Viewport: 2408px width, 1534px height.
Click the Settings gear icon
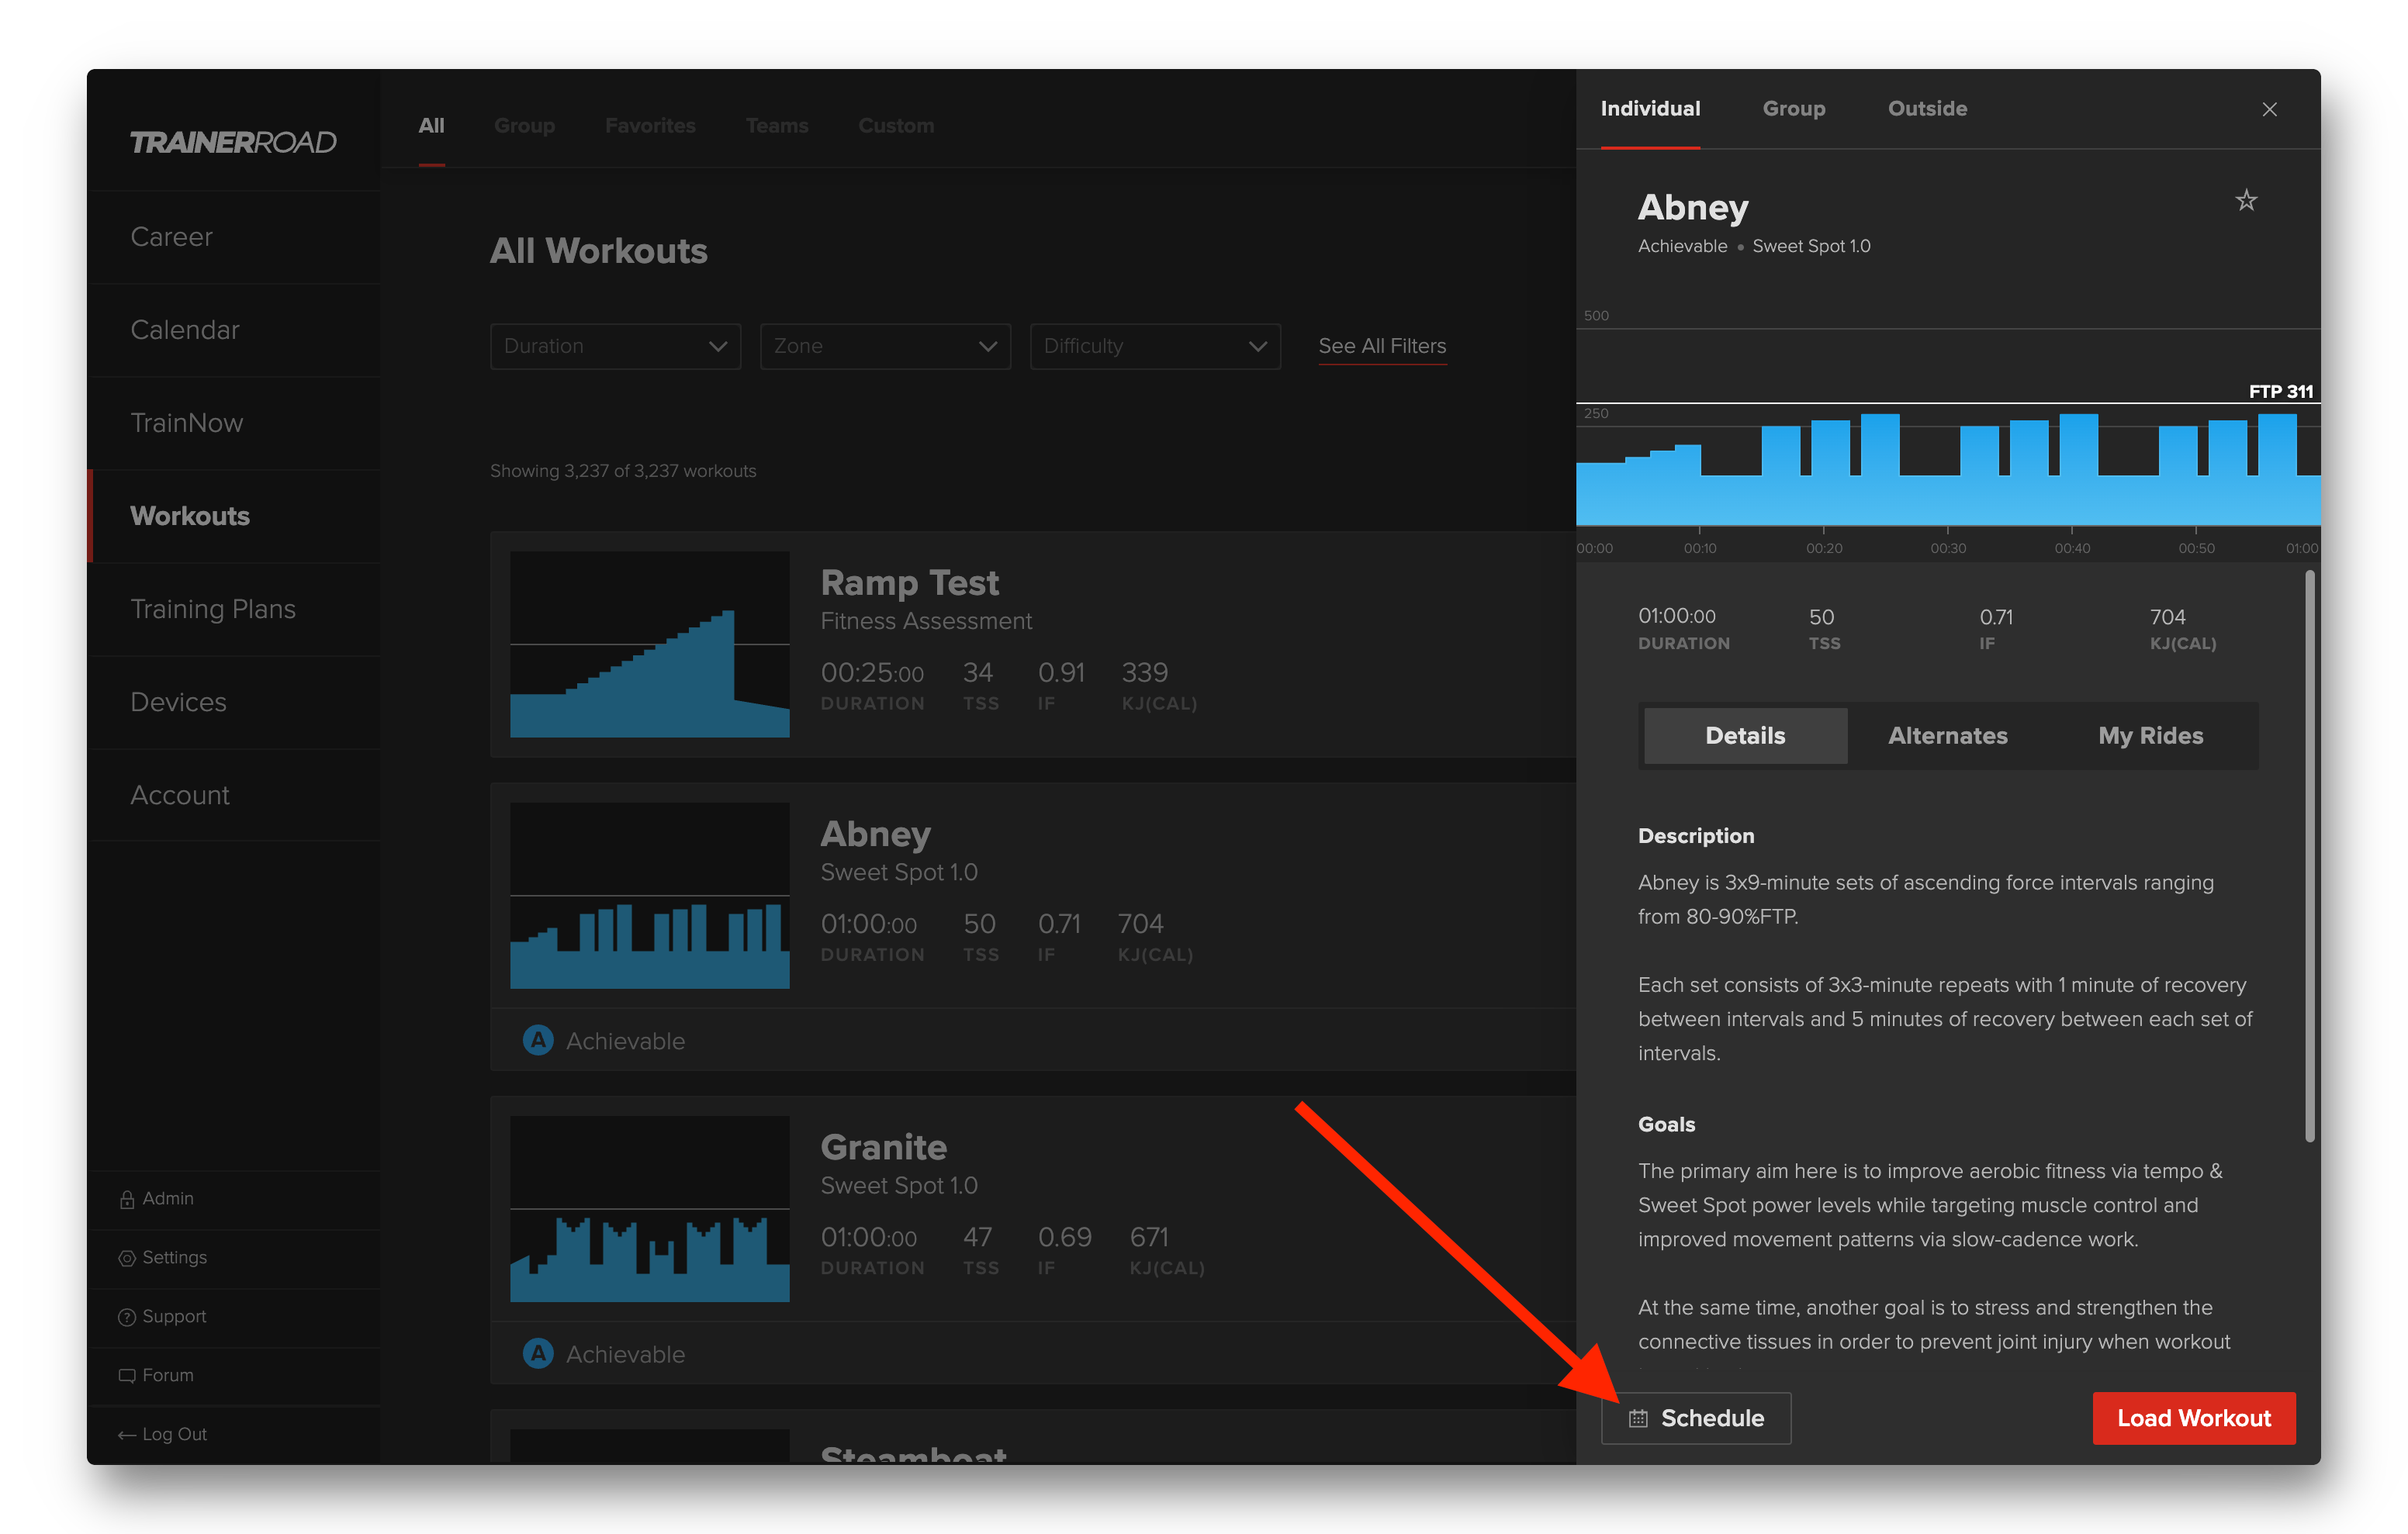pyautogui.click(x=127, y=1258)
